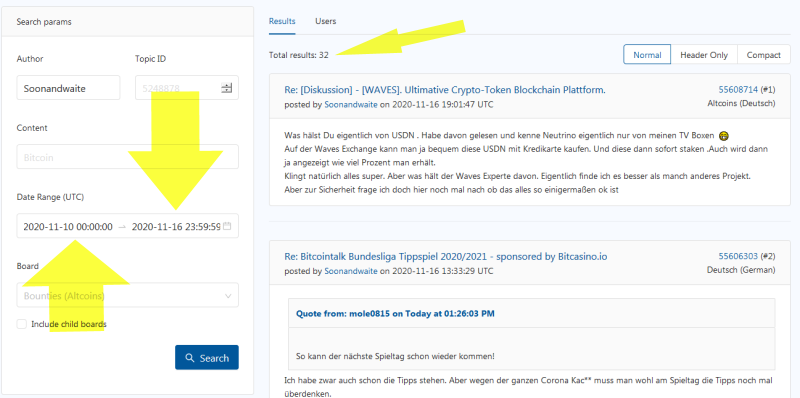Expand the Board dropdown

click(x=127, y=295)
